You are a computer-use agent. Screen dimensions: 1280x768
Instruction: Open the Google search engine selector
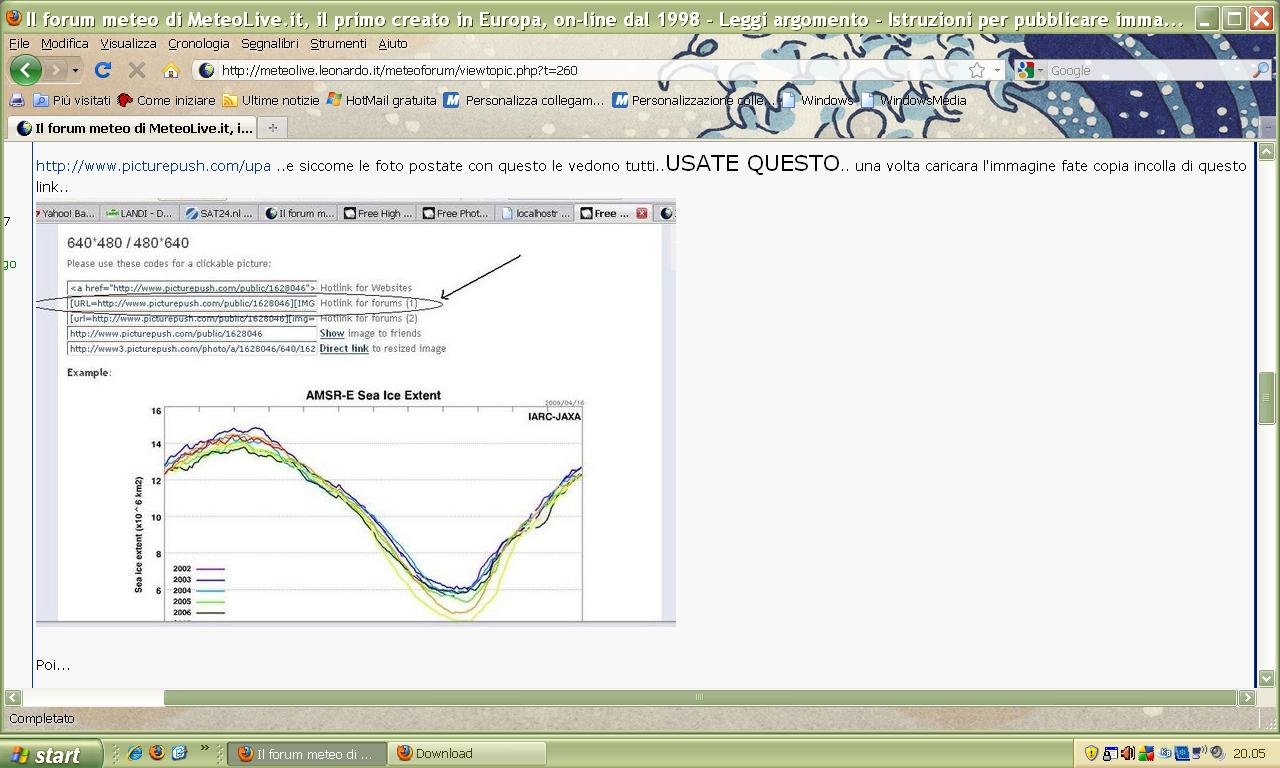[1029, 70]
